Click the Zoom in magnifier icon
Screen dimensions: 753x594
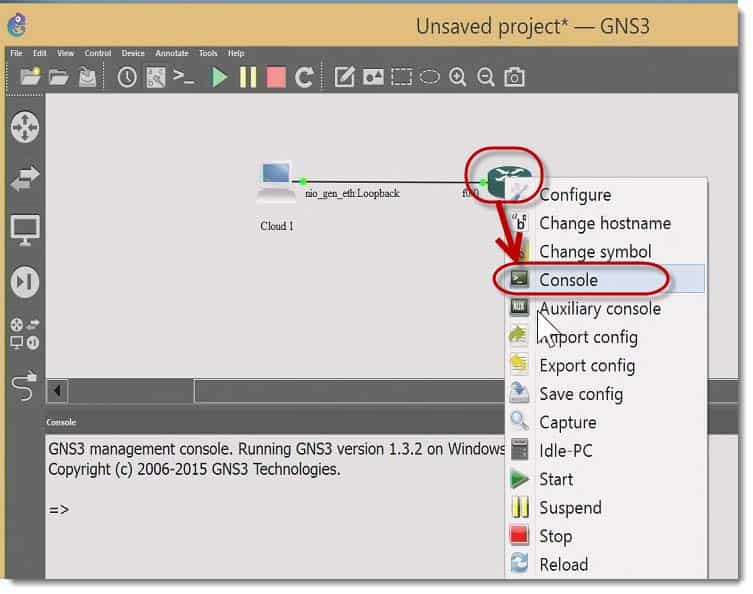coord(458,77)
